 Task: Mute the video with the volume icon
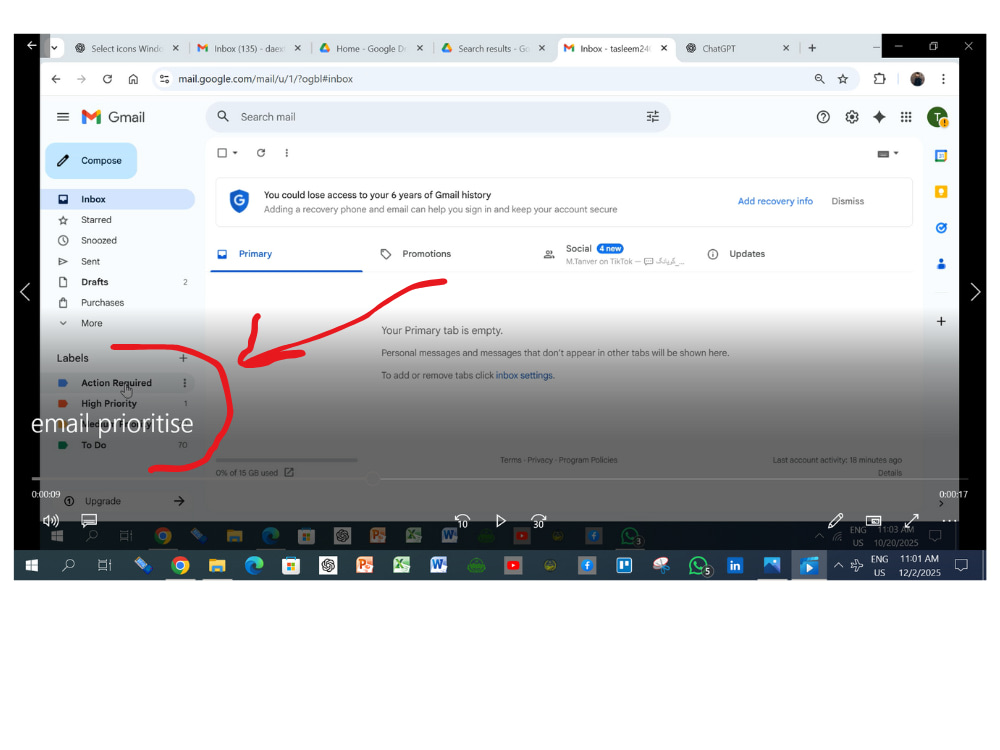coord(50,520)
